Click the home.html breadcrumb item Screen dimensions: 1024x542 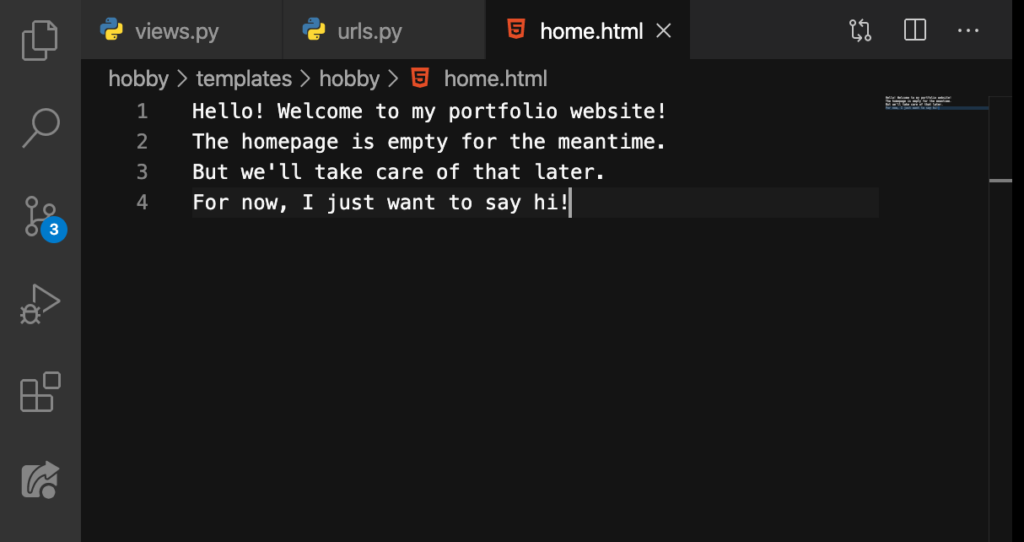(x=495, y=79)
